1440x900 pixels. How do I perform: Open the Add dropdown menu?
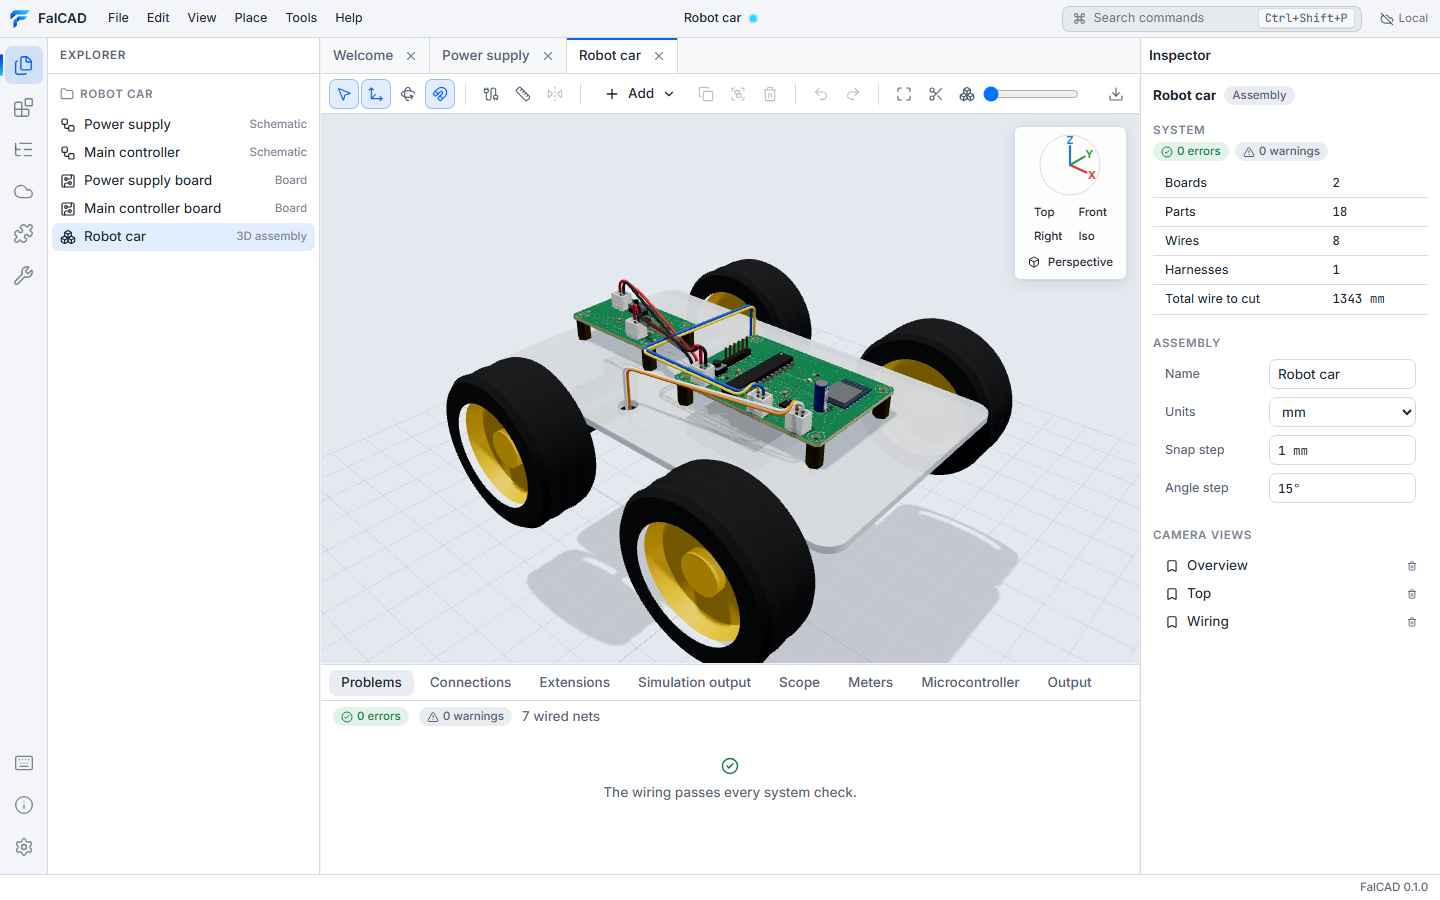pos(640,94)
